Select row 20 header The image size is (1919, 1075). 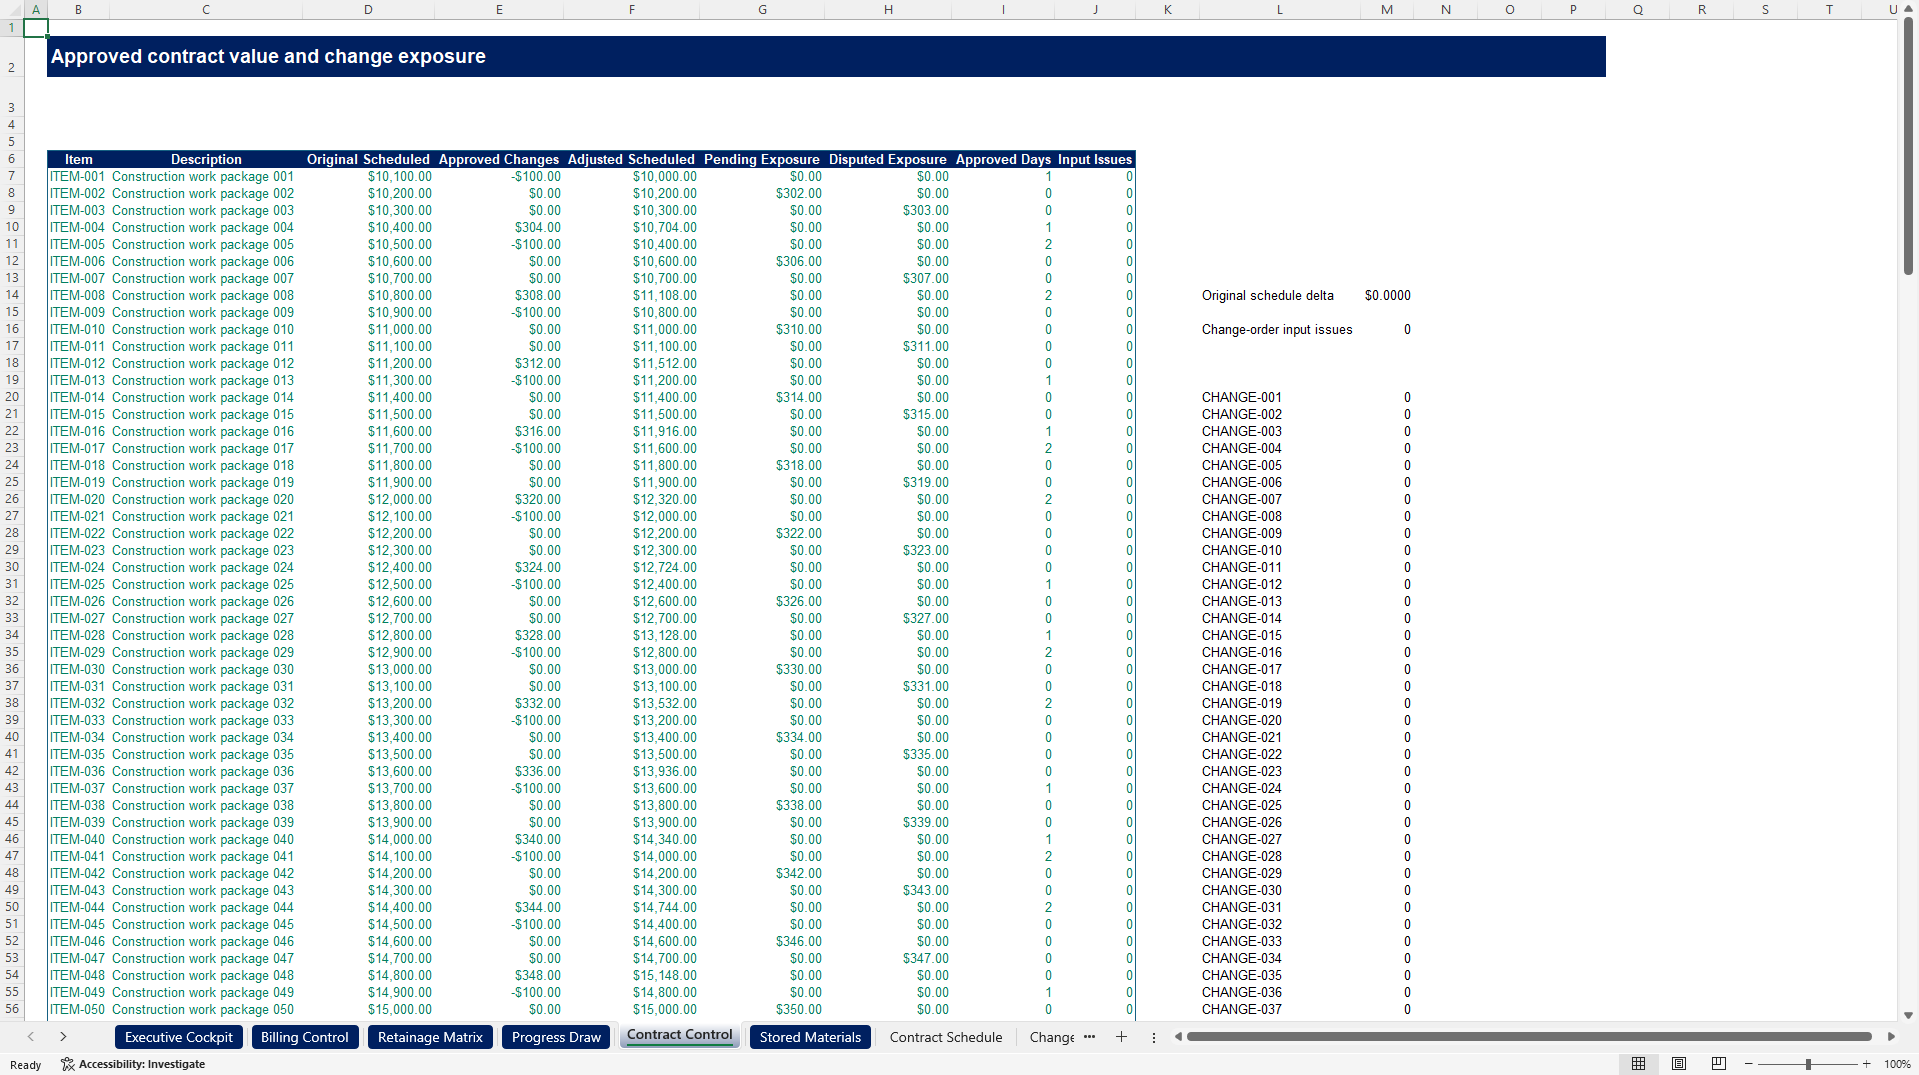coord(12,397)
